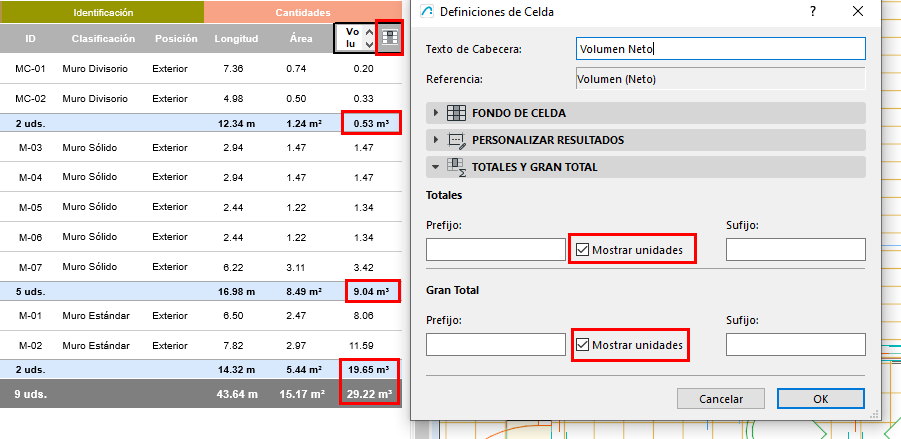The width and height of the screenshot is (901, 439).
Task: Select the M-07 ID cell
Action: pyautogui.click(x=30, y=267)
